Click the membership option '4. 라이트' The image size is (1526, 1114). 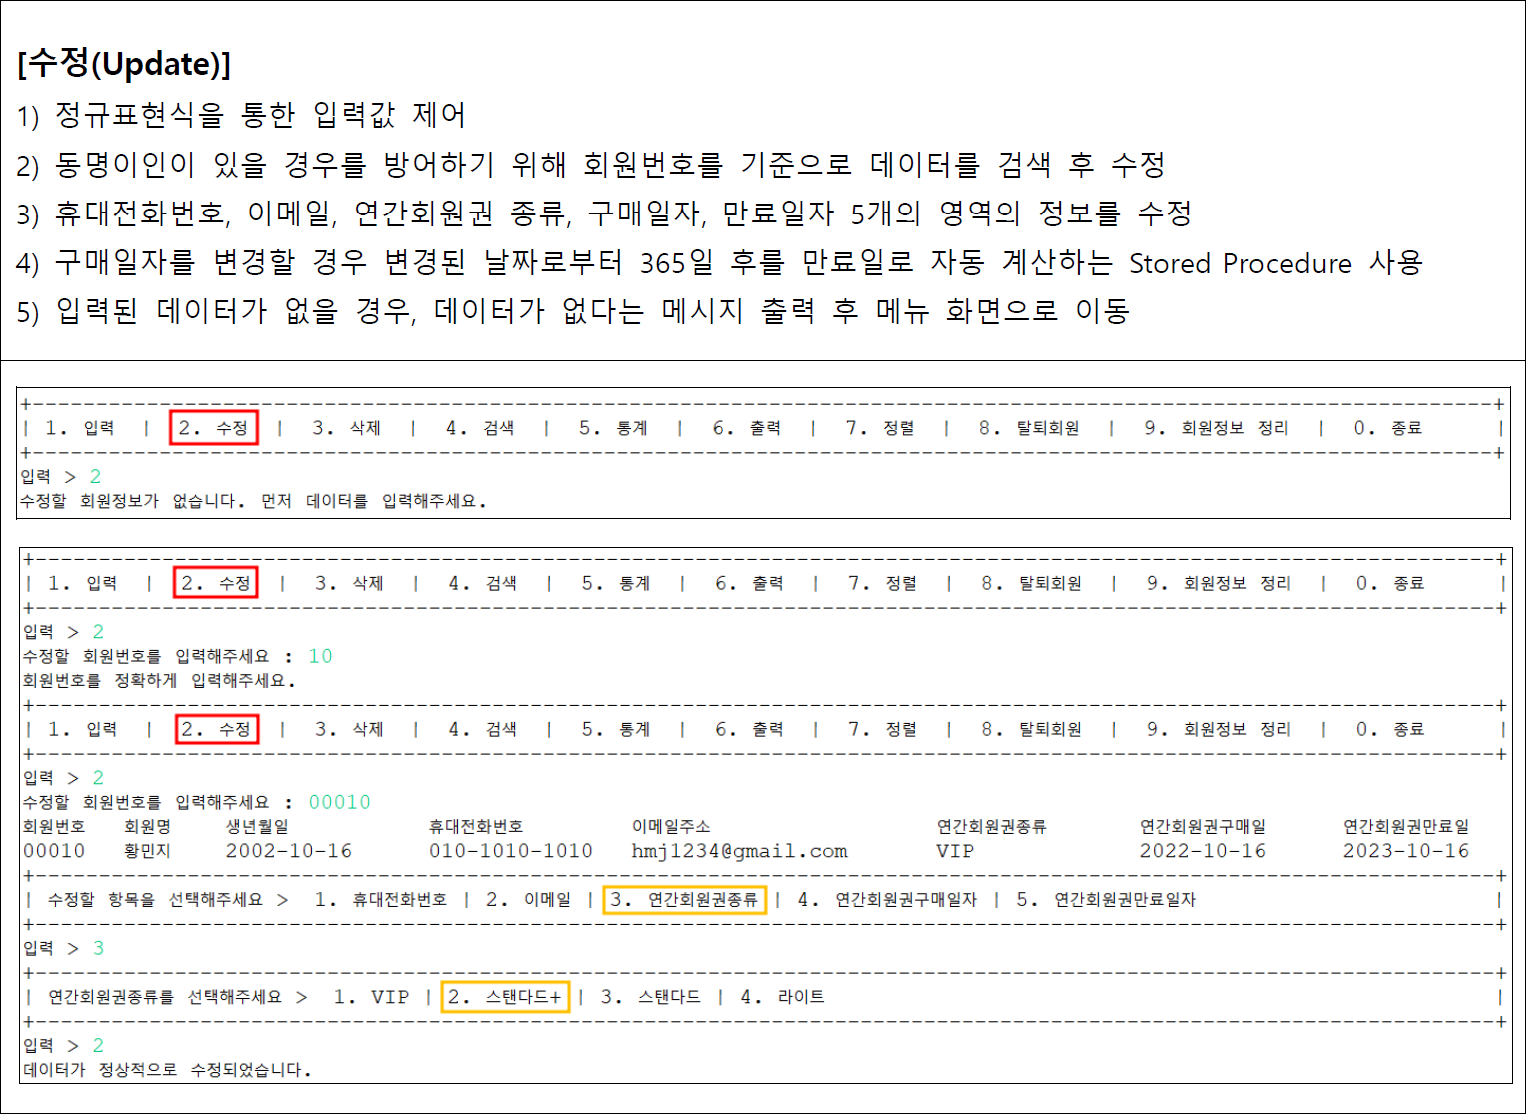pyautogui.click(x=782, y=997)
